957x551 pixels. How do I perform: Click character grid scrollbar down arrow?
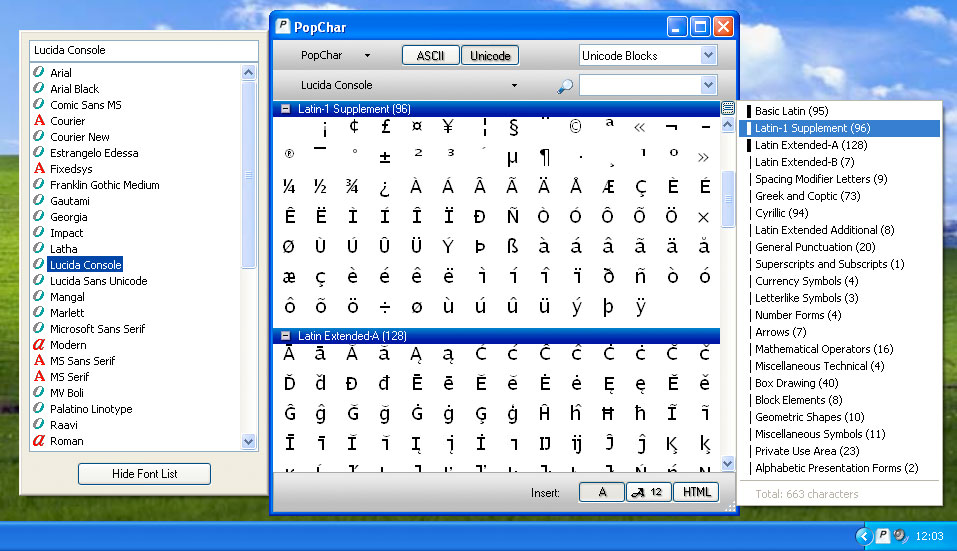coord(728,464)
